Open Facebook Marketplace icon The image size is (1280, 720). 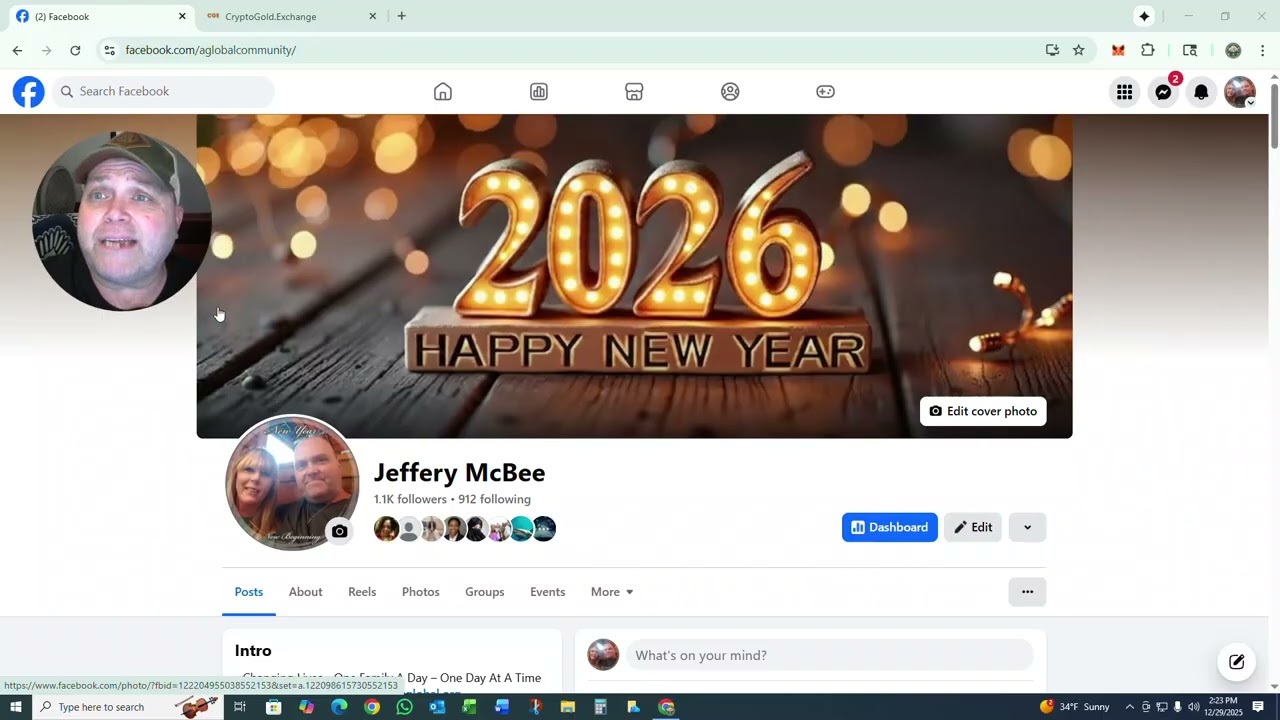point(634,92)
